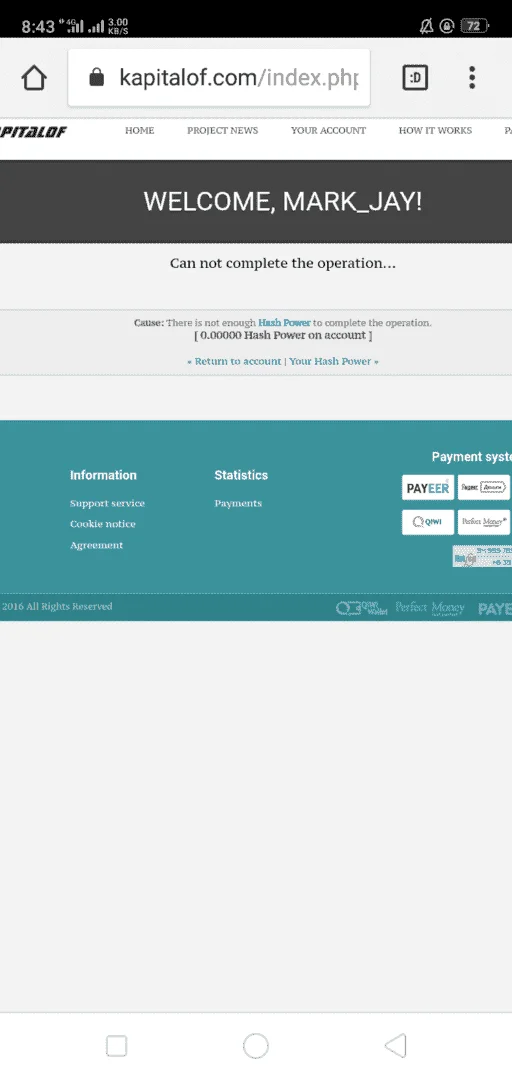Tap the Android recent apps square button
The height and width of the screenshot is (1080, 512).
pyautogui.click(x=116, y=1046)
